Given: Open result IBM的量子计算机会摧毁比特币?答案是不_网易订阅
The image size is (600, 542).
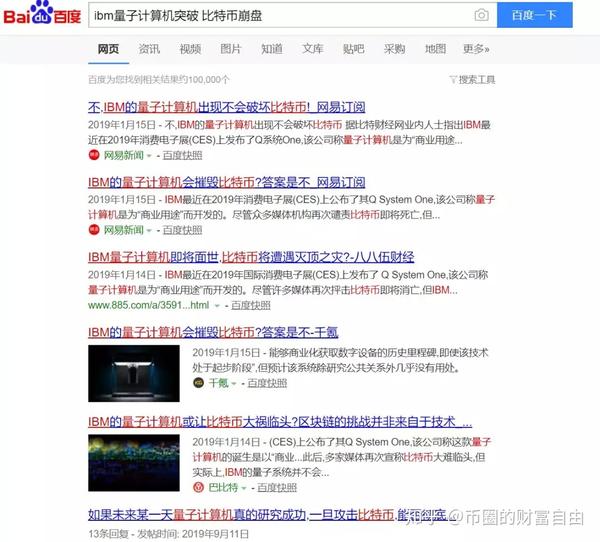Looking at the screenshot, I should click(x=227, y=182).
